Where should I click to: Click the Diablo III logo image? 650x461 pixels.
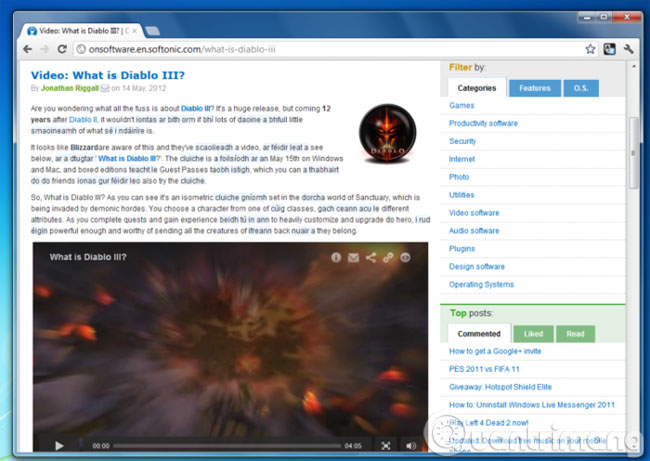tap(387, 133)
